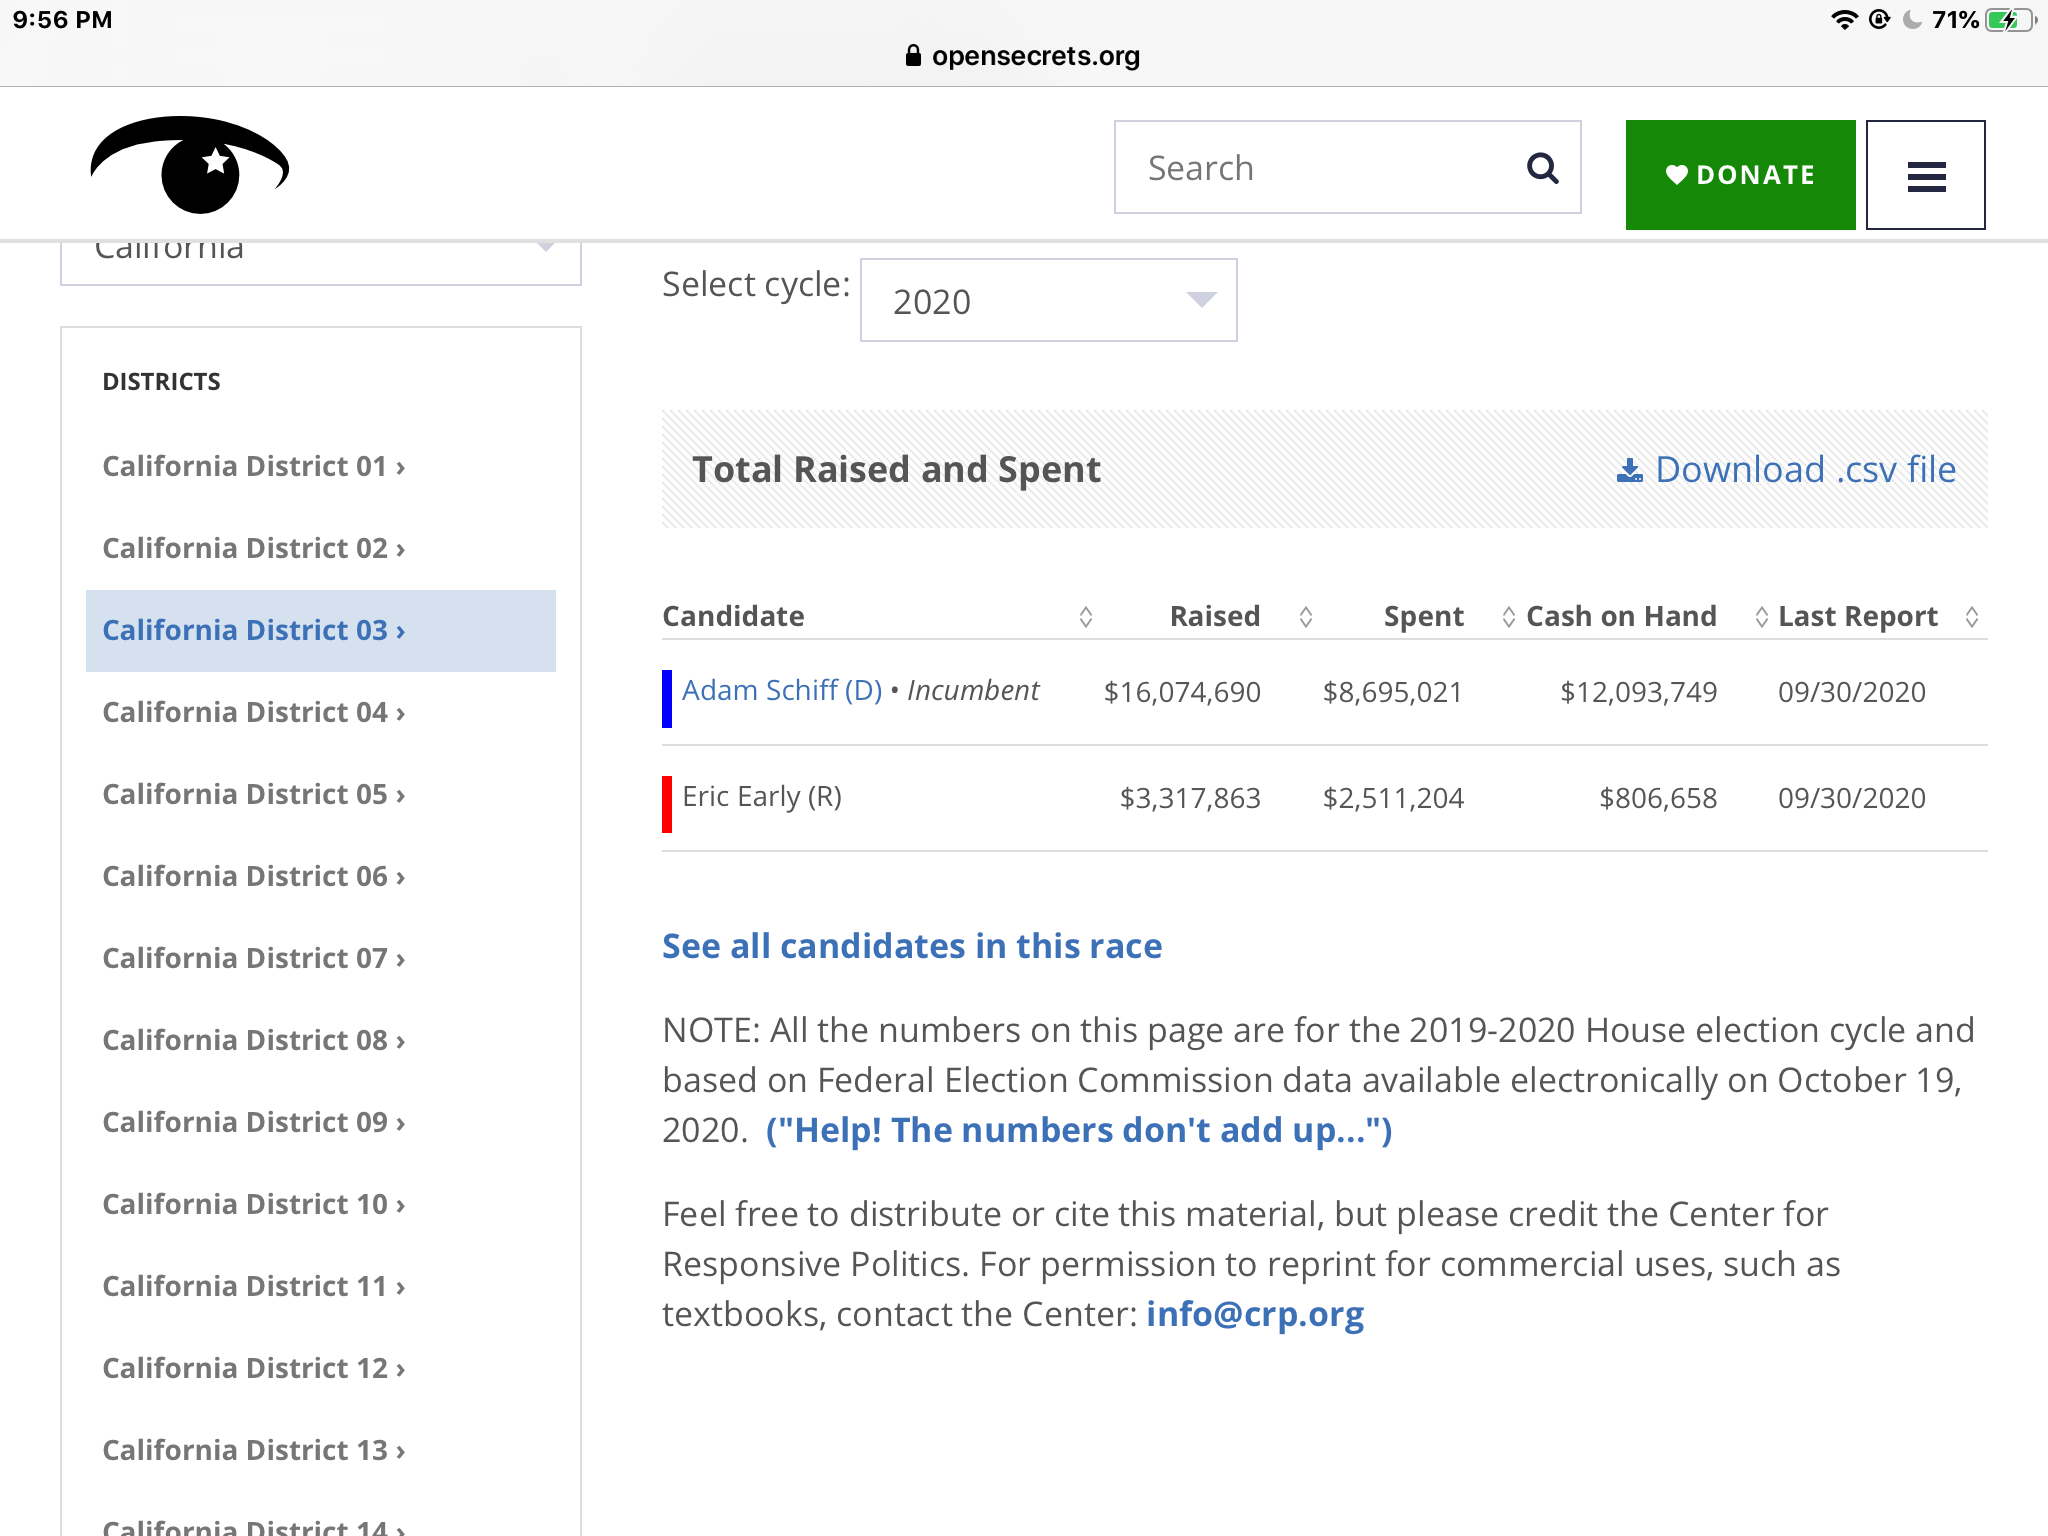The width and height of the screenshot is (2048, 1536).
Task: Click info@crp.org email link
Action: coord(1255,1314)
